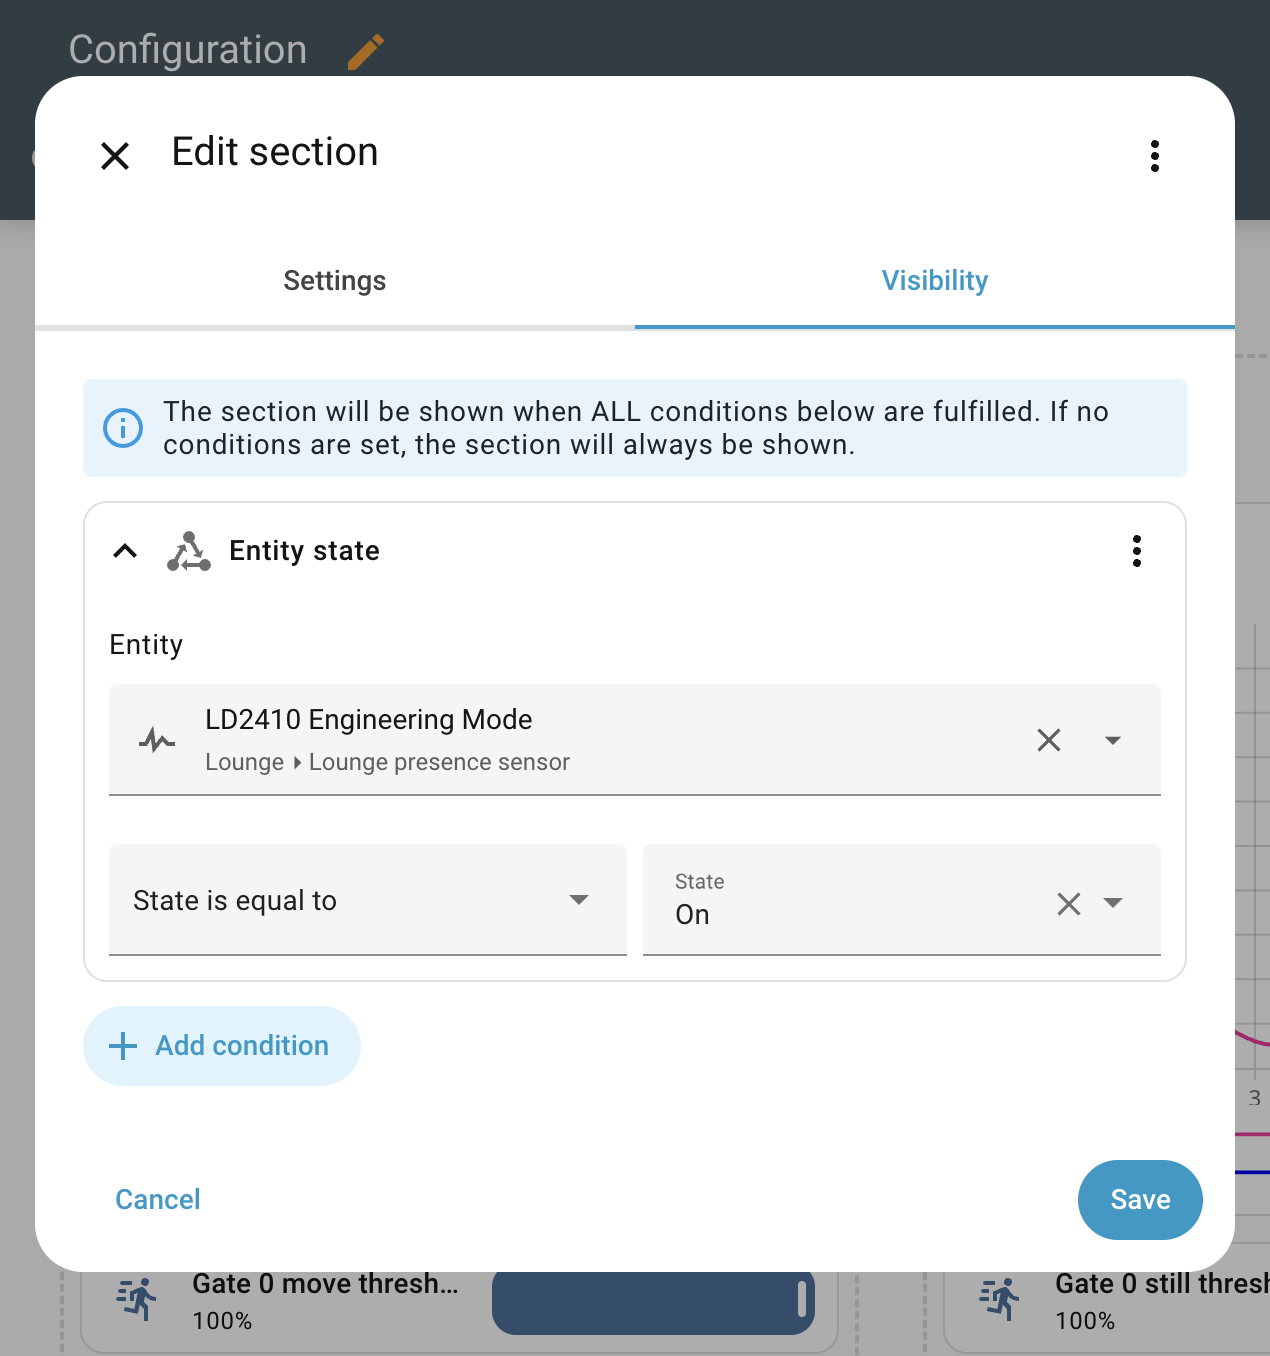Viewport: 1270px width, 1356px height.
Task: Open the dialog's three-dot overflow menu
Action: coord(1155,156)
